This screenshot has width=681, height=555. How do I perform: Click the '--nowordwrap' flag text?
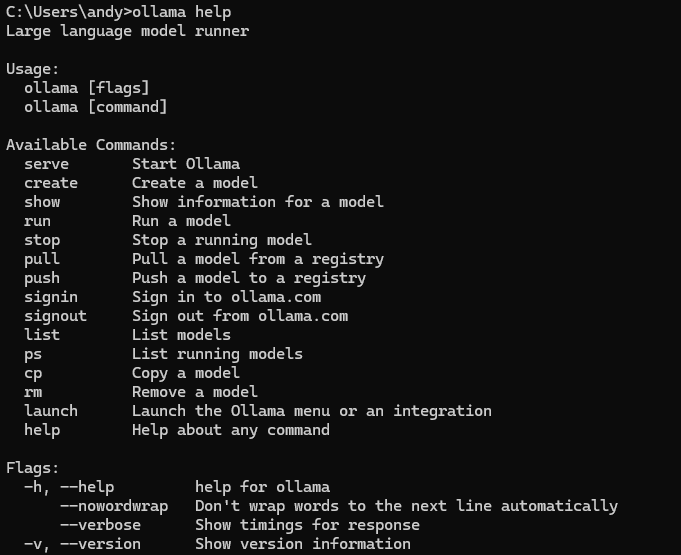pos(114,506)
